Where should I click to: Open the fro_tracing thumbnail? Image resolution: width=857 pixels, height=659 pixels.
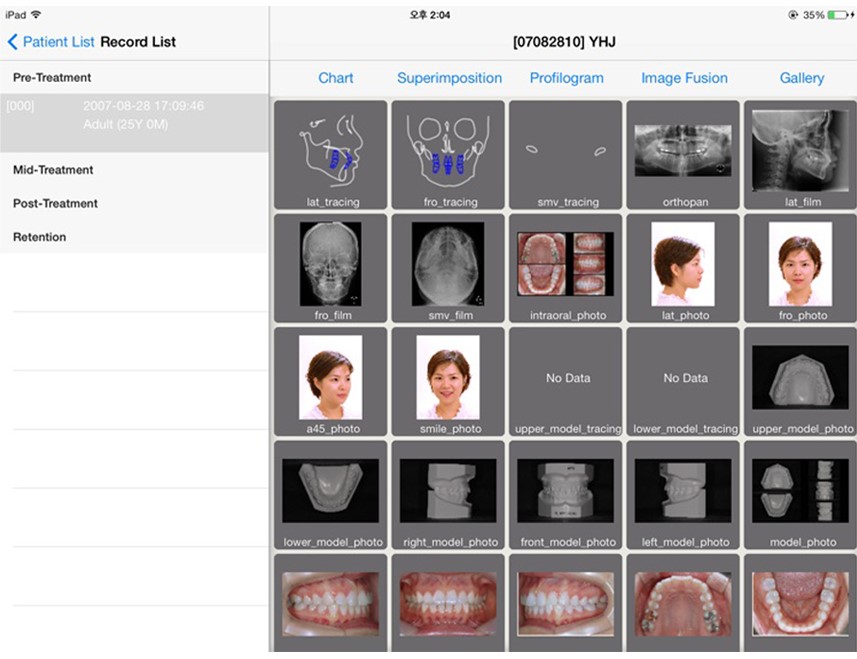448,154
